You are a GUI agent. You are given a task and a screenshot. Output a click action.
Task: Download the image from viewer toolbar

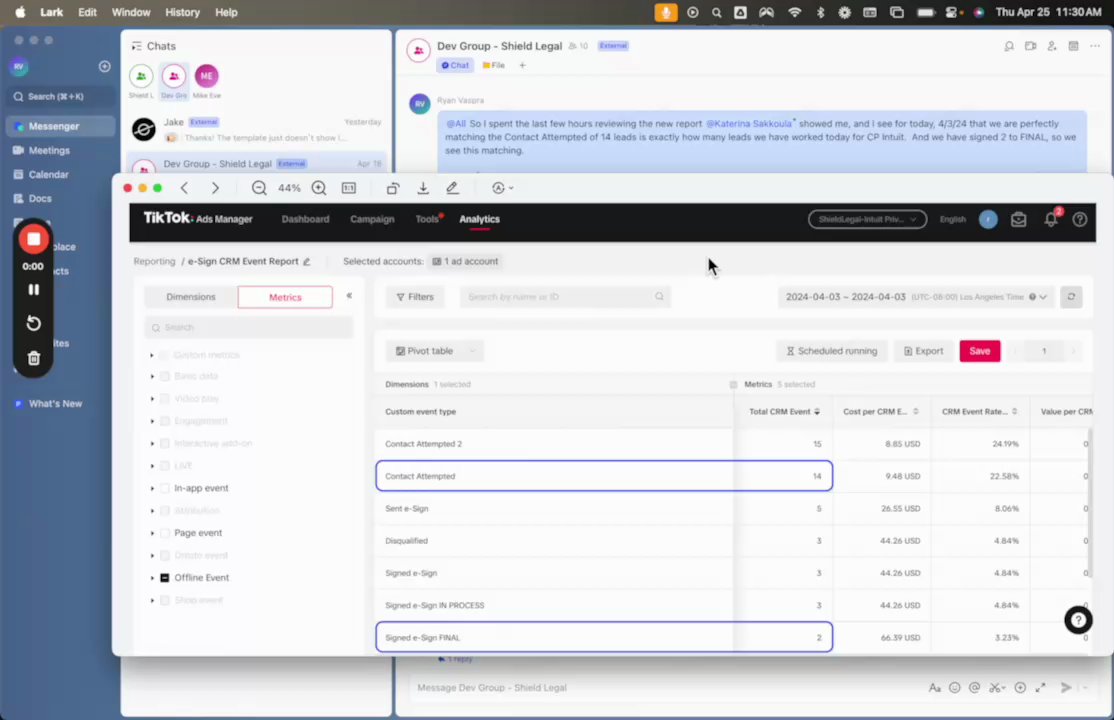pyautogui.click(x=423, y=188)
